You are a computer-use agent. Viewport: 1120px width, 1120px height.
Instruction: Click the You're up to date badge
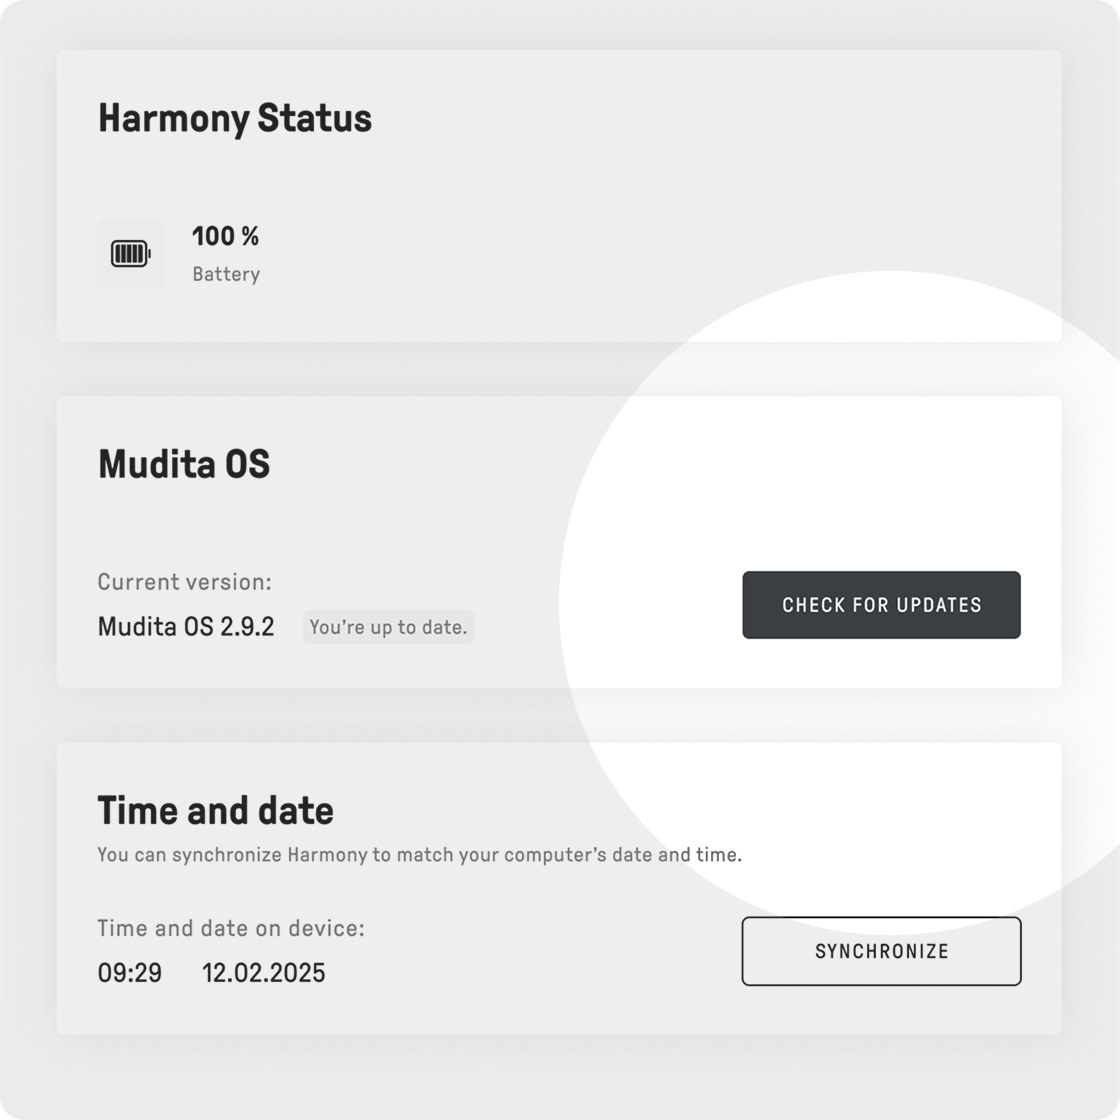[389, 627]
